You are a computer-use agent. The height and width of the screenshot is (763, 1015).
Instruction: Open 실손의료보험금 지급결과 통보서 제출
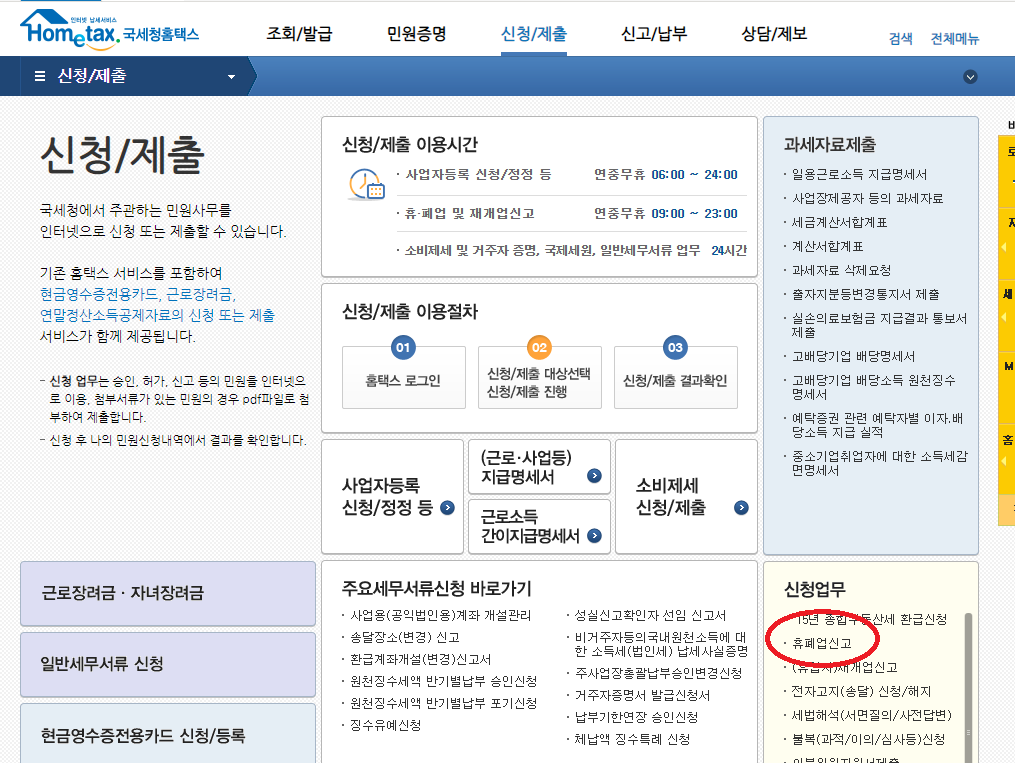[x=879, y=326]
